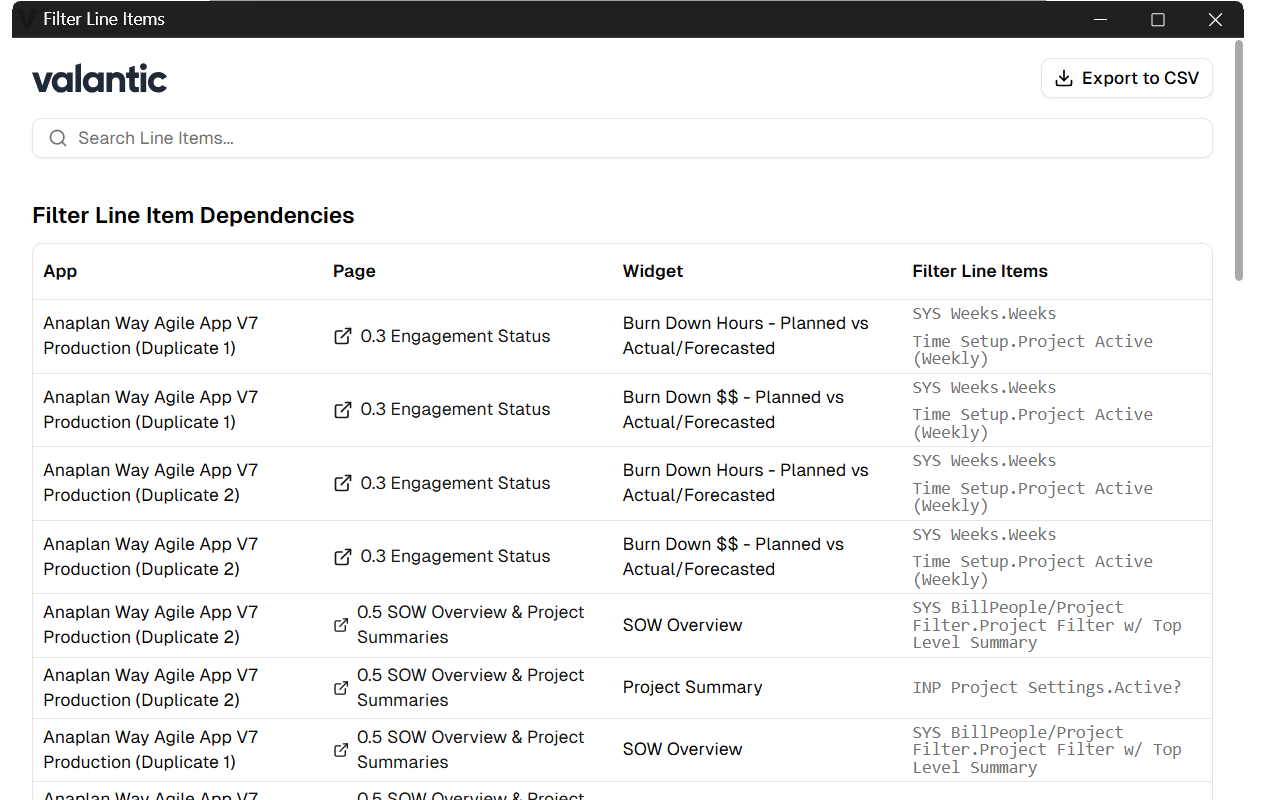Focus the Search Line Items field
This screenshot has width=1280, height=800.
click(622, 138)
